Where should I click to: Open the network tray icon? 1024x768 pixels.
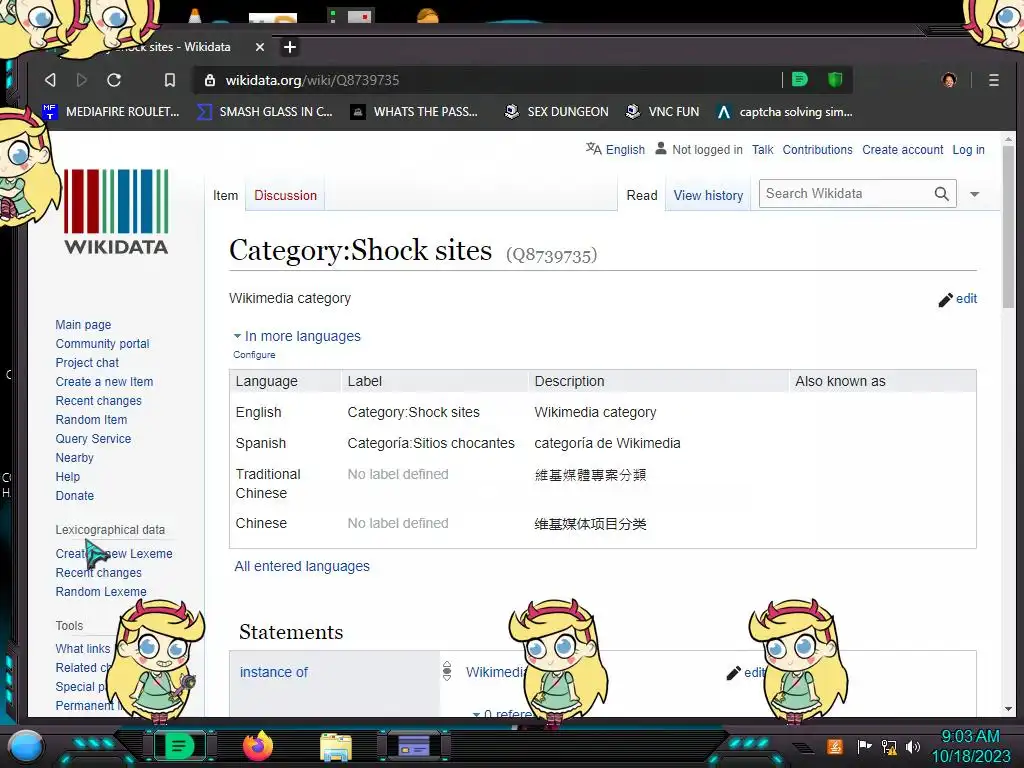pyautogui.click(x=889, y=746)
